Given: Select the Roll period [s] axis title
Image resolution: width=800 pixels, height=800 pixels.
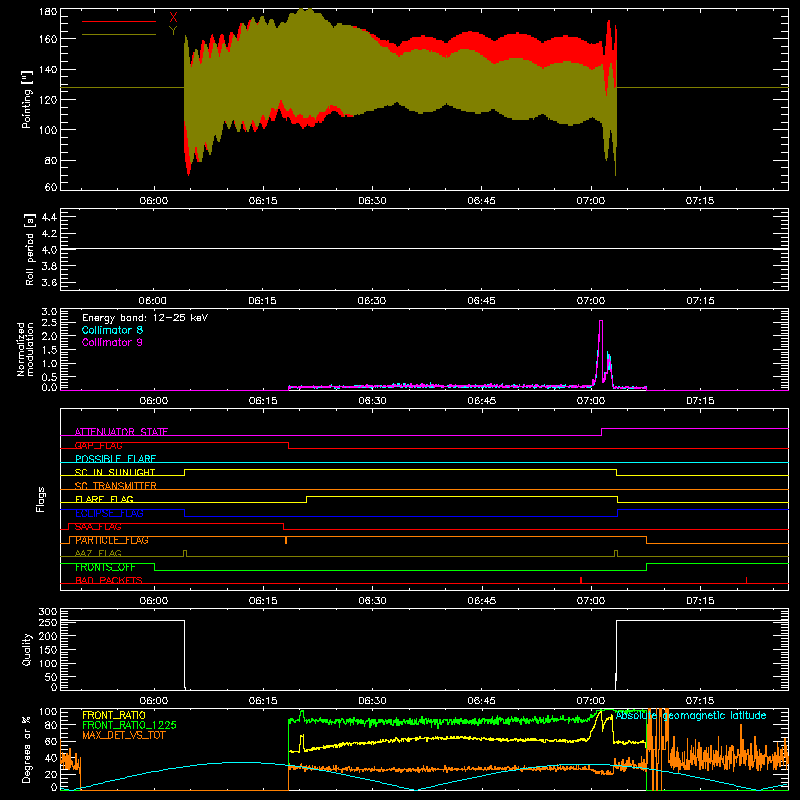Looking at the screenshot, I should [x=30, y=249].
